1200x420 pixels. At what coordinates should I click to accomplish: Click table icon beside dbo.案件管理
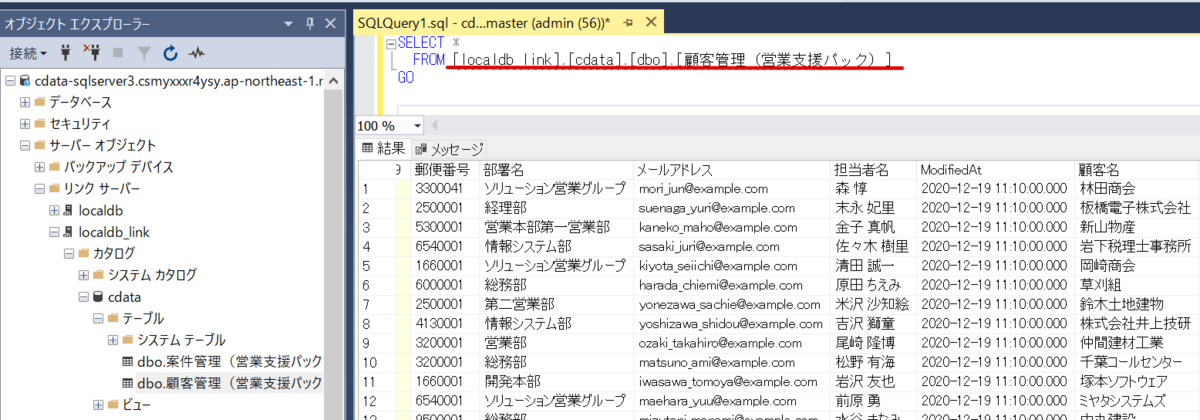coord(128,361)
